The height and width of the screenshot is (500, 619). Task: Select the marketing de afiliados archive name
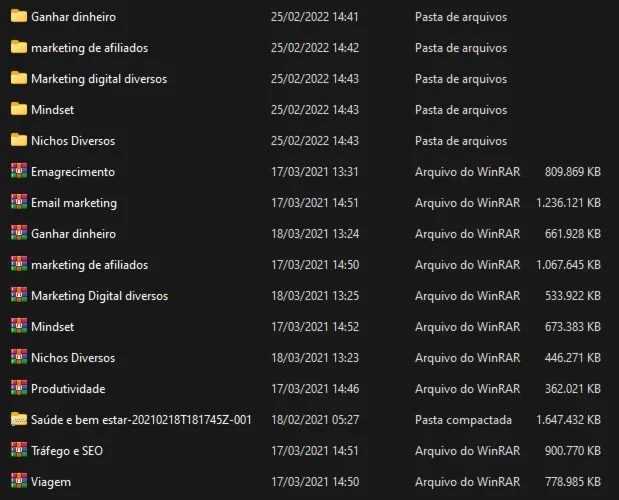[90, 265]
